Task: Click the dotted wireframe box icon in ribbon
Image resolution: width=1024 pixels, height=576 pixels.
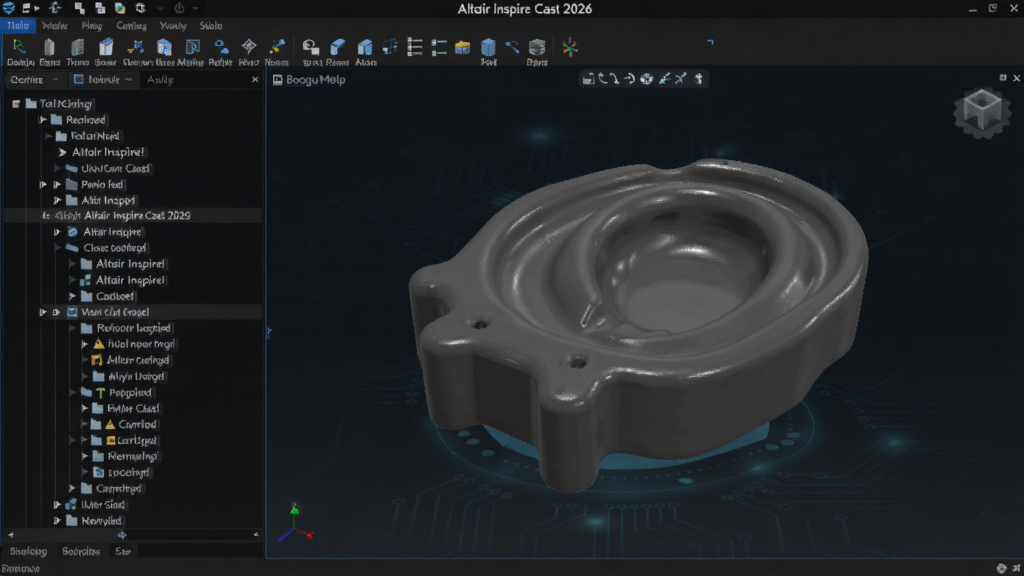Action: coord(390,47)
